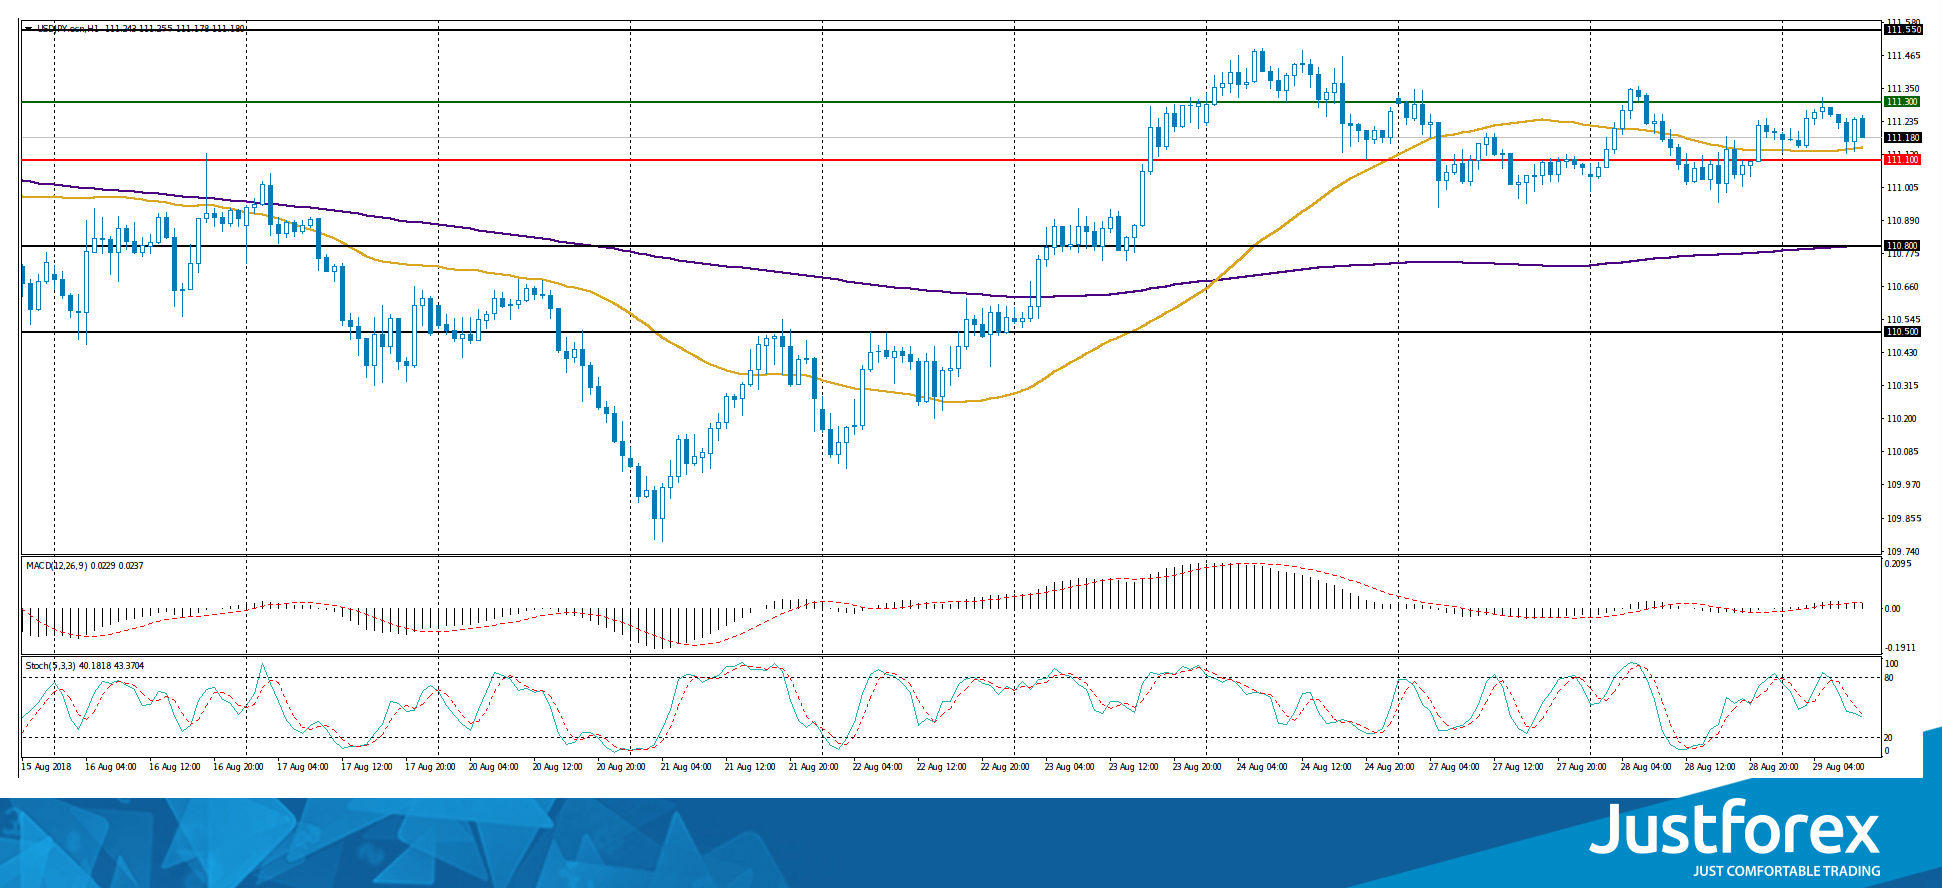The height and width of the screenshot is (888, 1942).
Task: Click the 23 Aug 20:00 time label
Action: tap(1199, 767)
